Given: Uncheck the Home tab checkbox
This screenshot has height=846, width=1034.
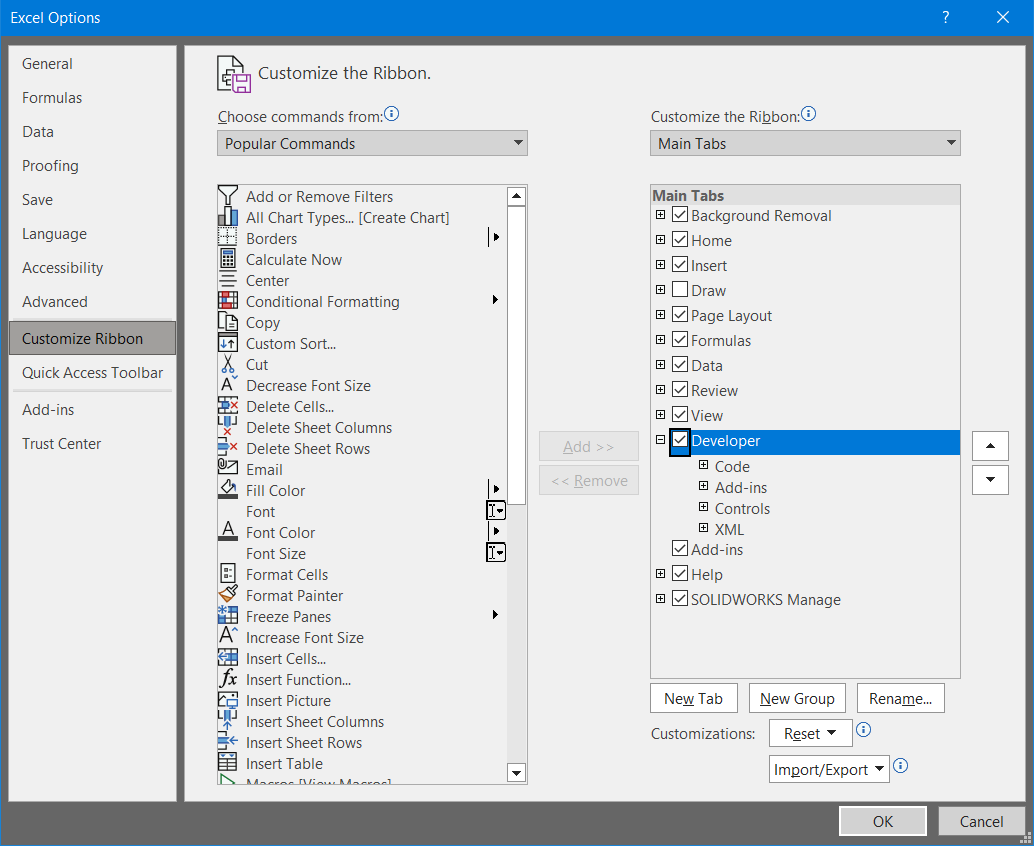Looking at the screenshot, I should pos(680,240).
